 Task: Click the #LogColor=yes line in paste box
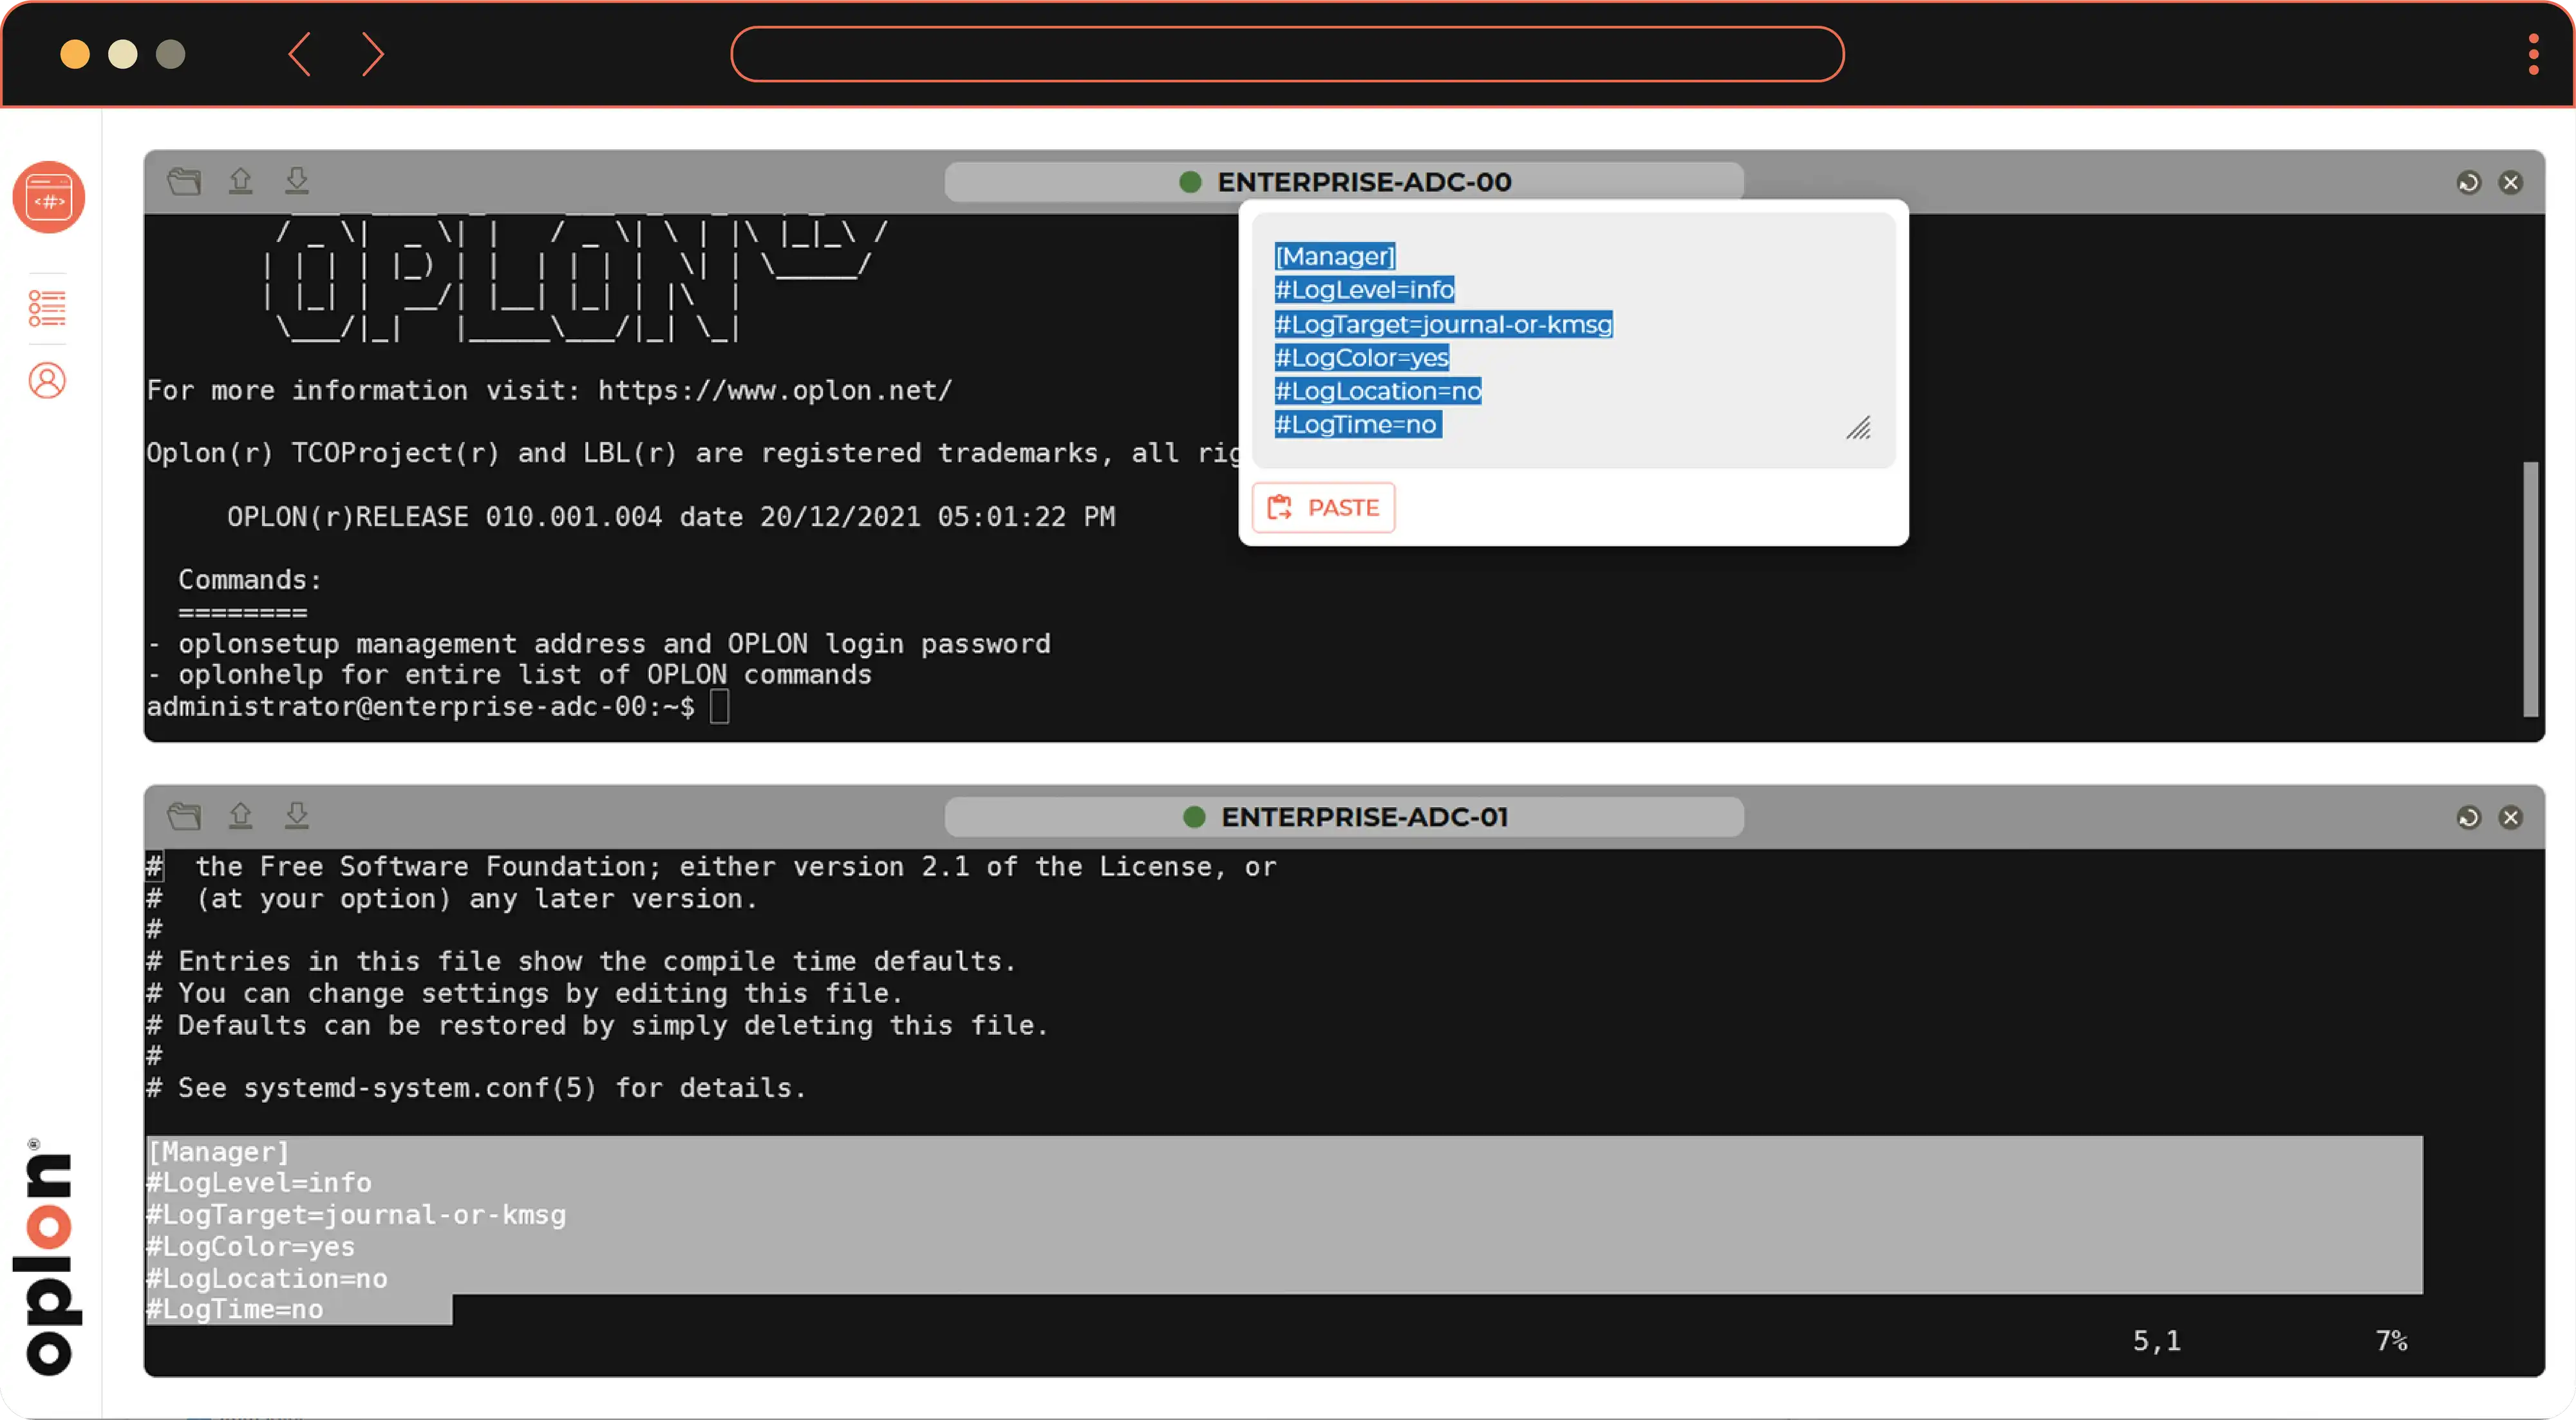(1361, 357)
